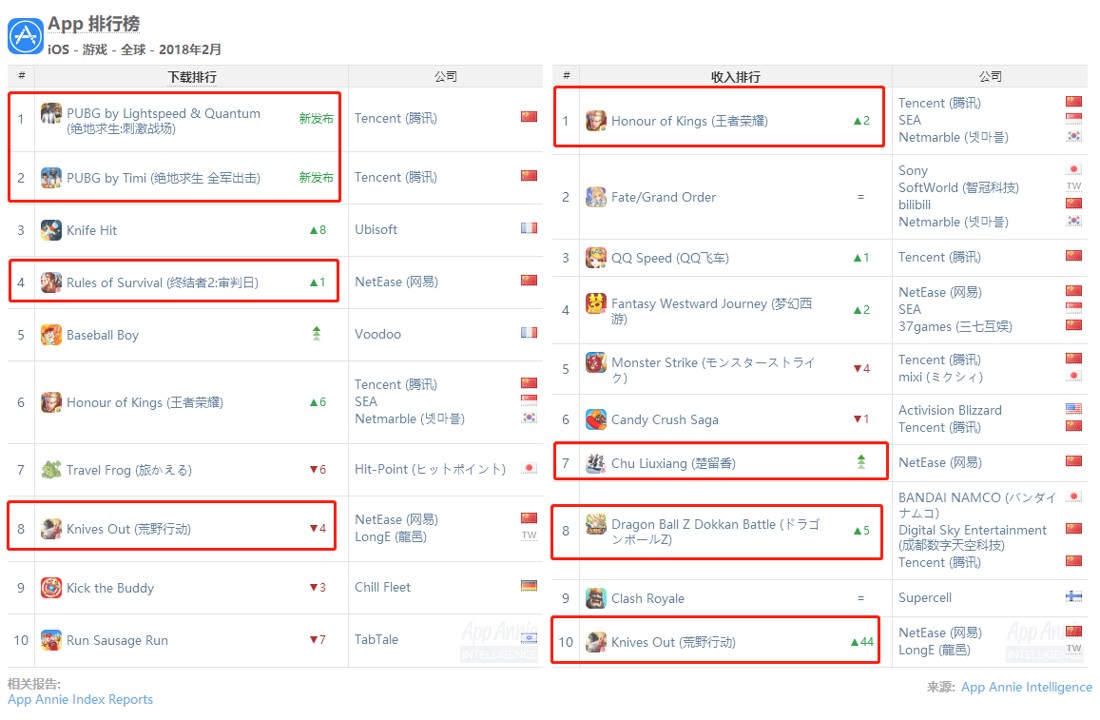Open the PUBG by Lightspeed & Quantum game icon
1100x720 pixels.
51,113
